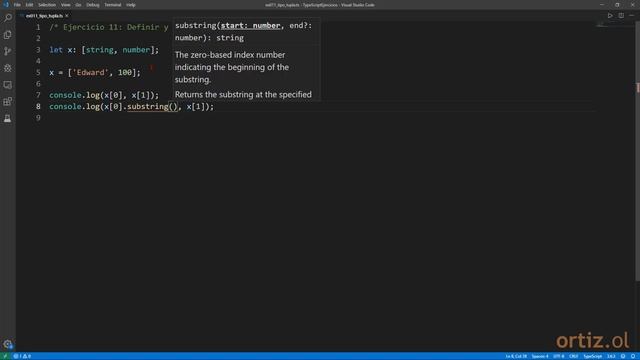Select the ex011 TypeScript file tab
This screenshot has height=360, width=640.
44,16
